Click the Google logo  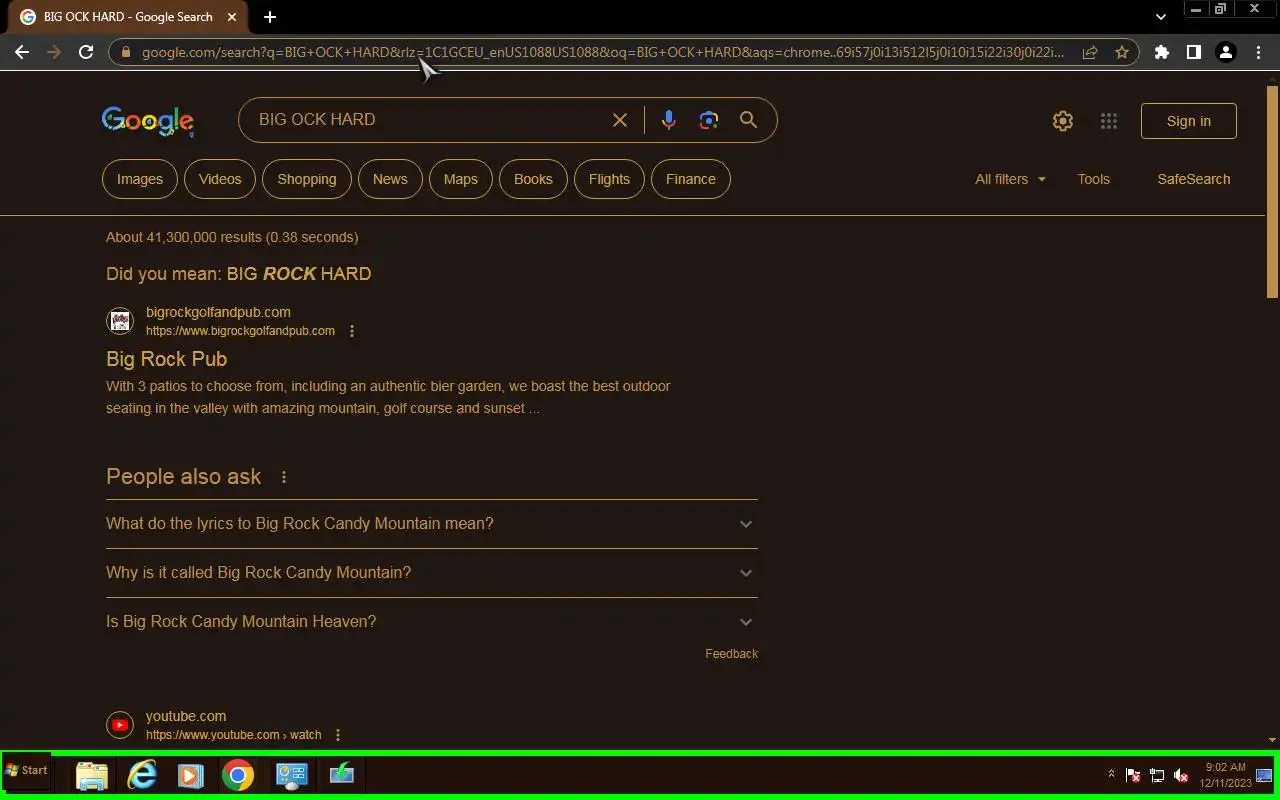pos(148,121)
